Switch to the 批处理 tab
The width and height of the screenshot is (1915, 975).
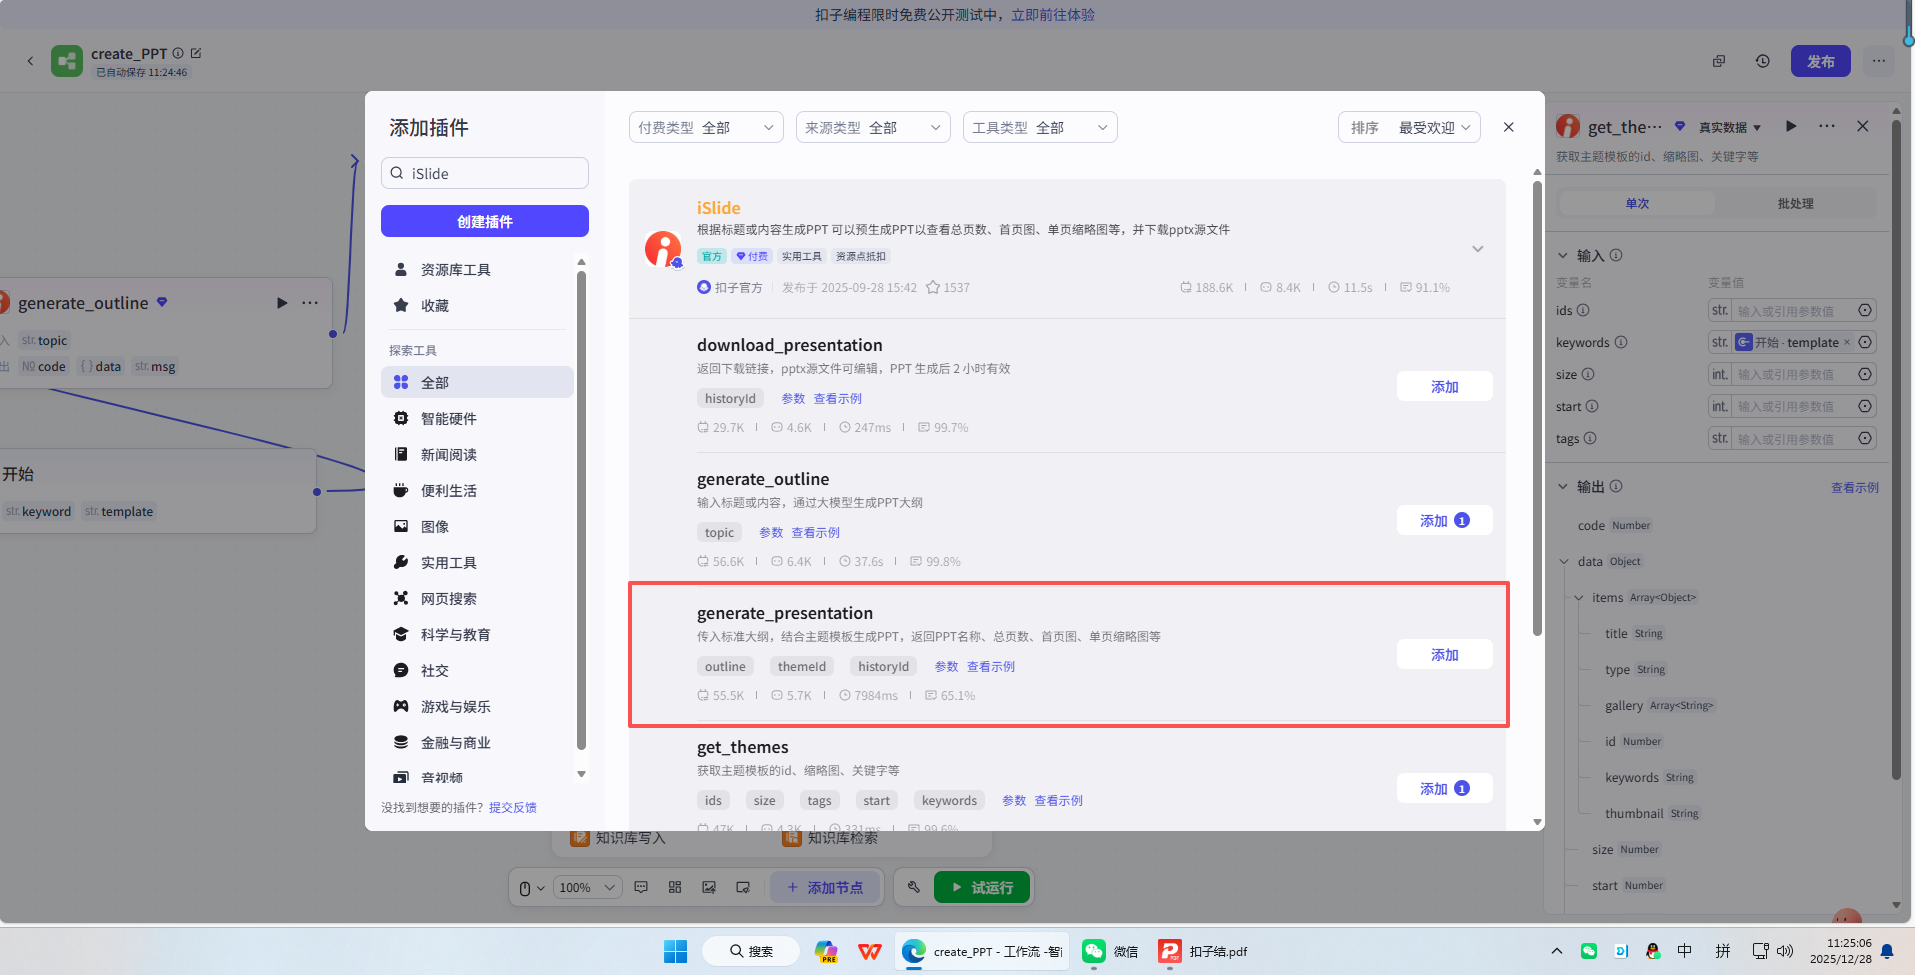(1796, 203)
